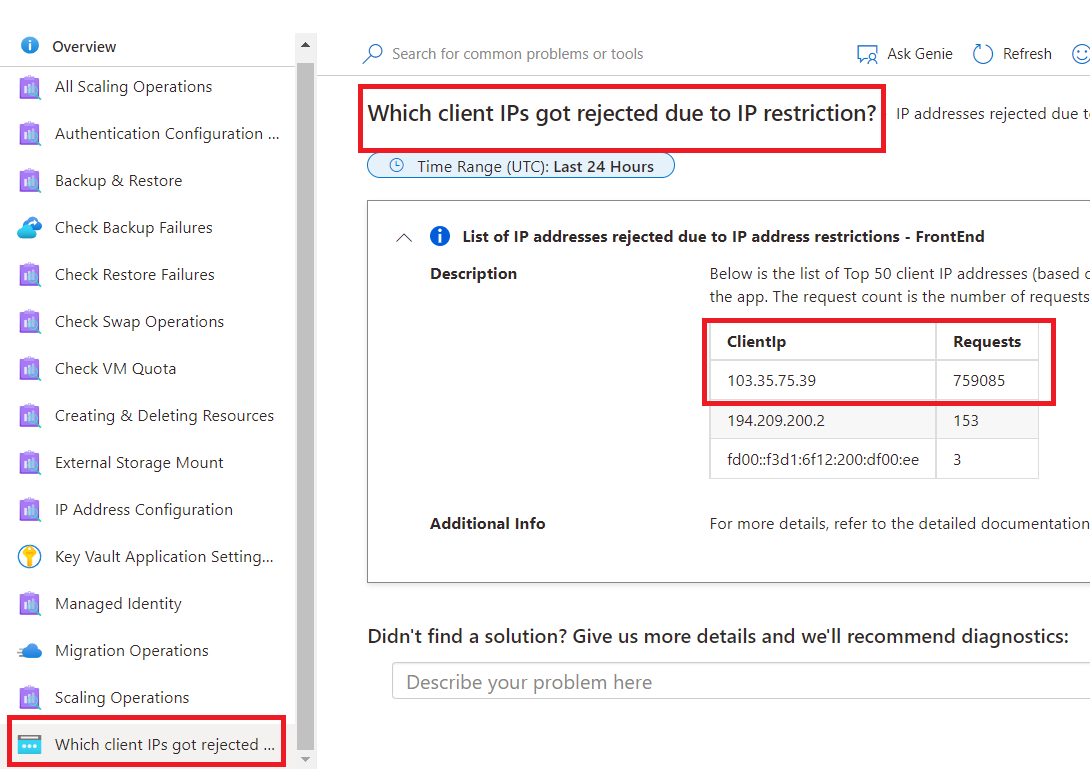Collapse the IP restrictions insight panel
1090x769 pixels.
[404, 237]
